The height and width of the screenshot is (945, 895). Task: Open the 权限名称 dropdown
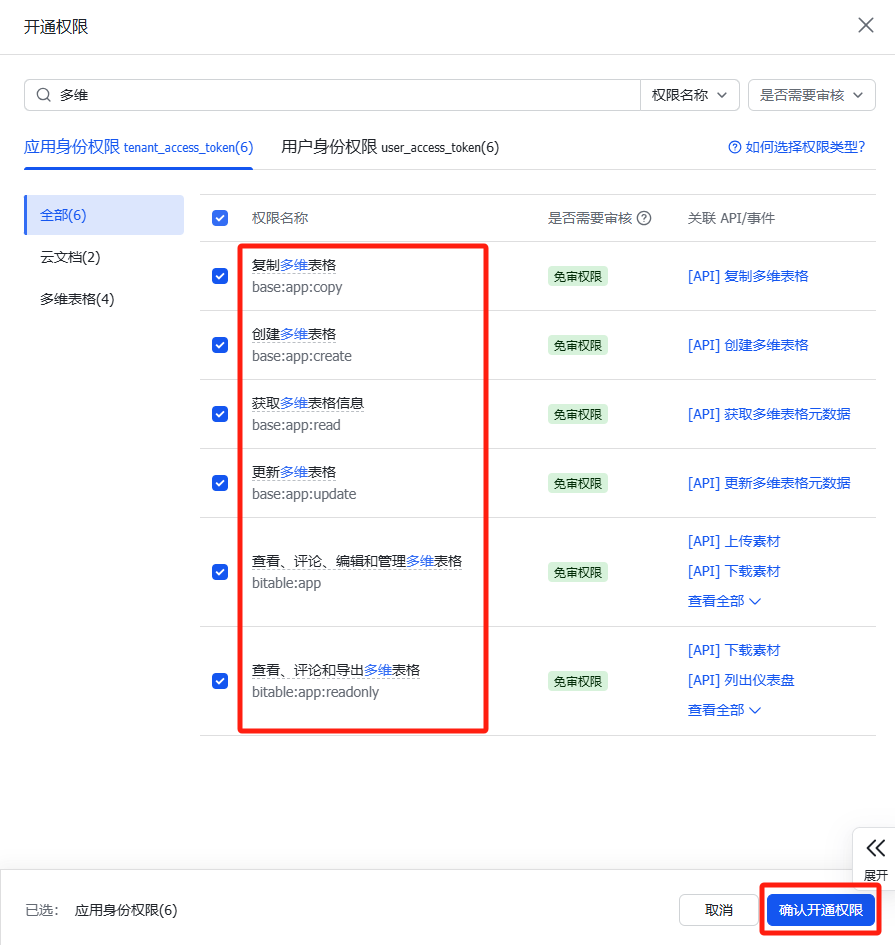point(689,95)
